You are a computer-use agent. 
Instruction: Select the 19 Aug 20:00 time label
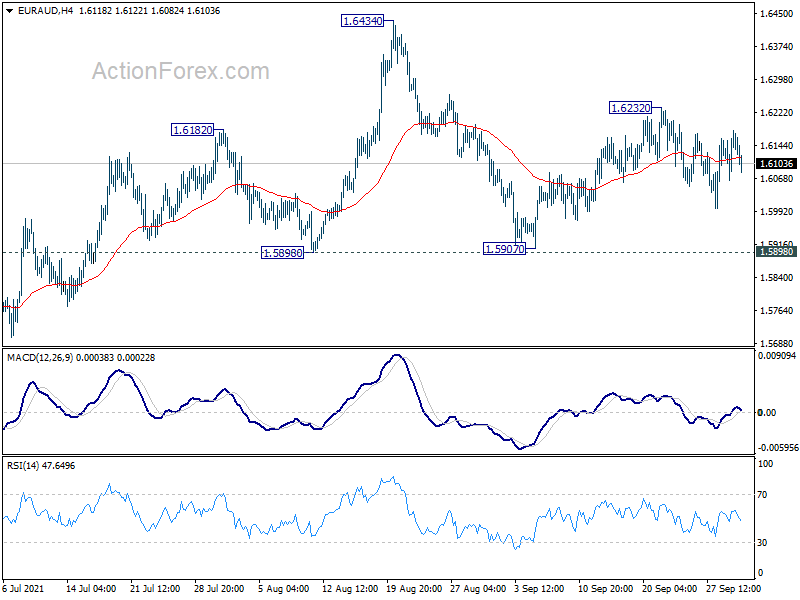click(x=414, y=589)
